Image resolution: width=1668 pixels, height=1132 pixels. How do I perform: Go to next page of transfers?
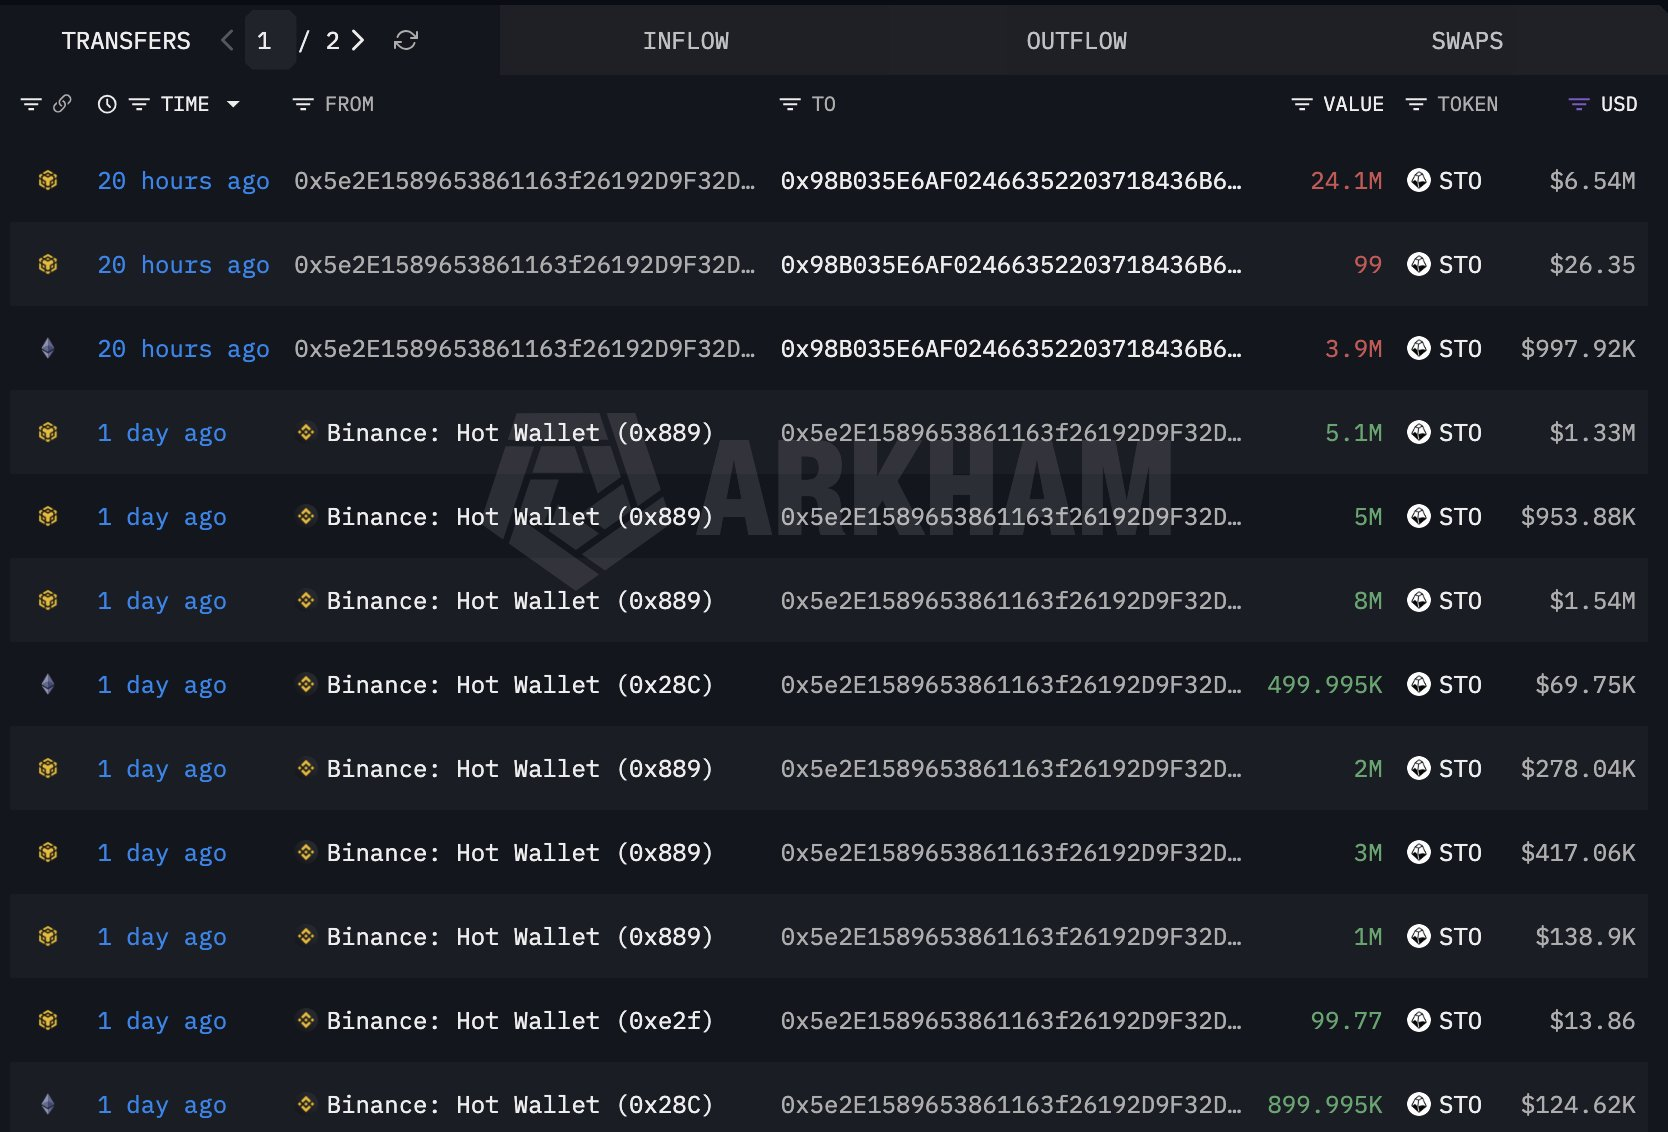point(358,40)
